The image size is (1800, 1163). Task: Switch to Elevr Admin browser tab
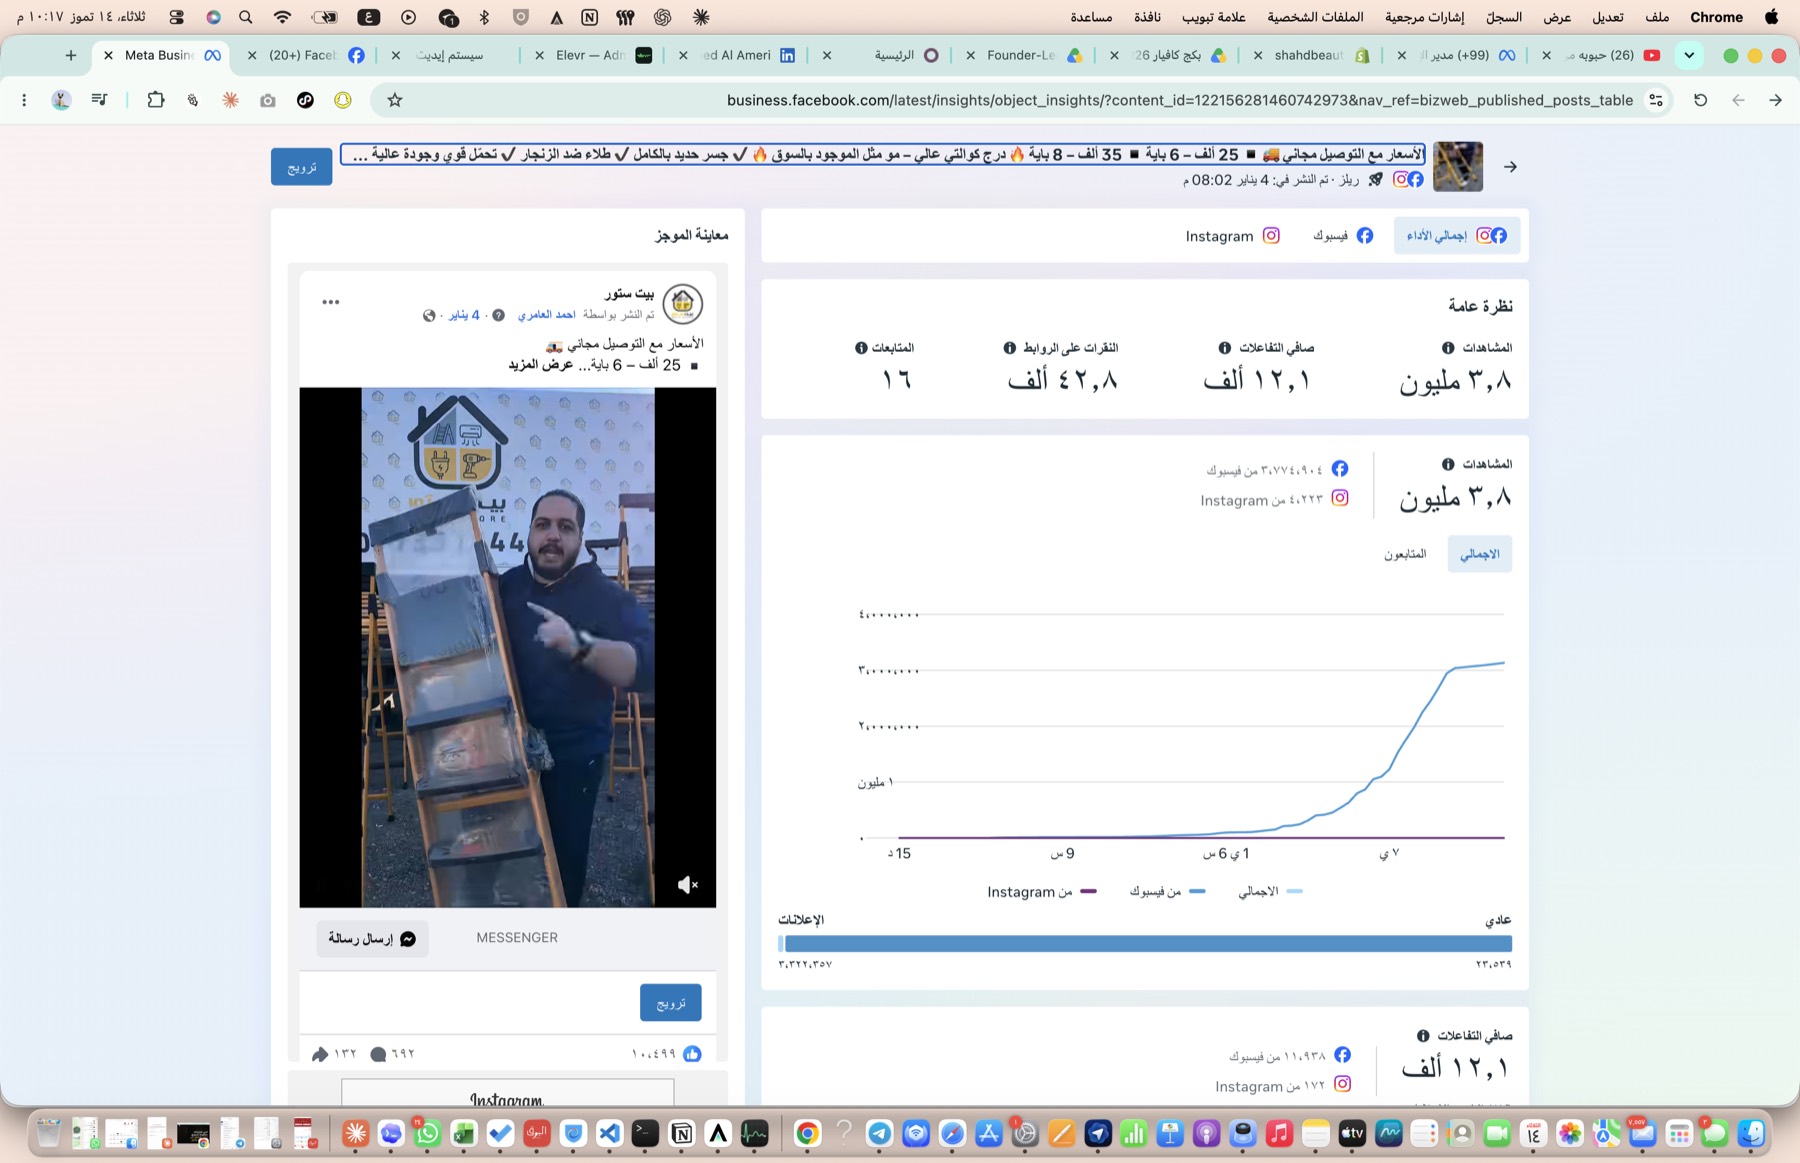(593, 55)
